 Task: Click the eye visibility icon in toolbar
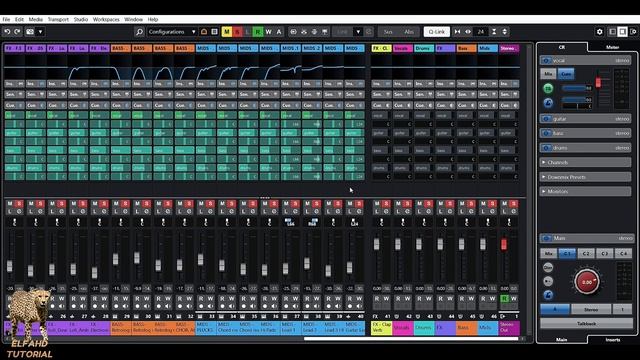468,31
